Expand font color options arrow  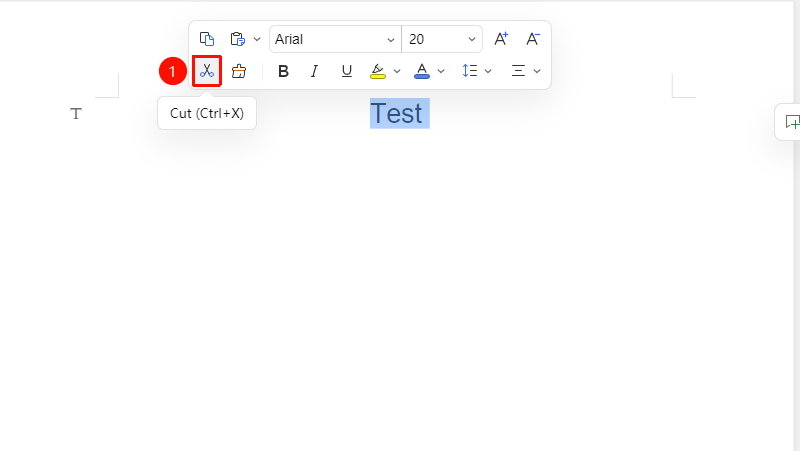click(x=441, y=71)
